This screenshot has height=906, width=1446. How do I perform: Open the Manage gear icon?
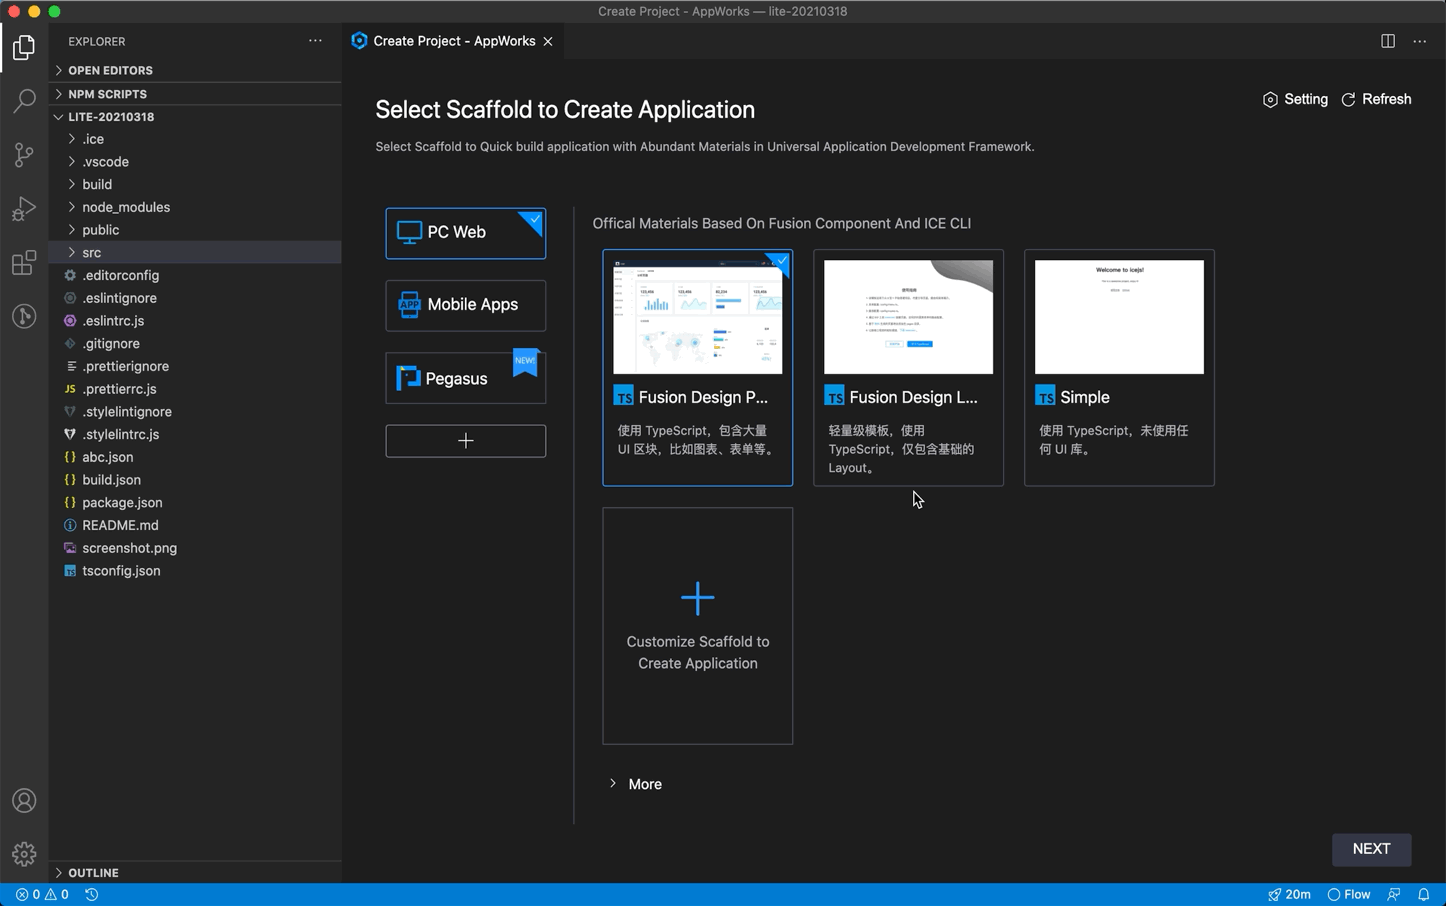tap(24, 854)
